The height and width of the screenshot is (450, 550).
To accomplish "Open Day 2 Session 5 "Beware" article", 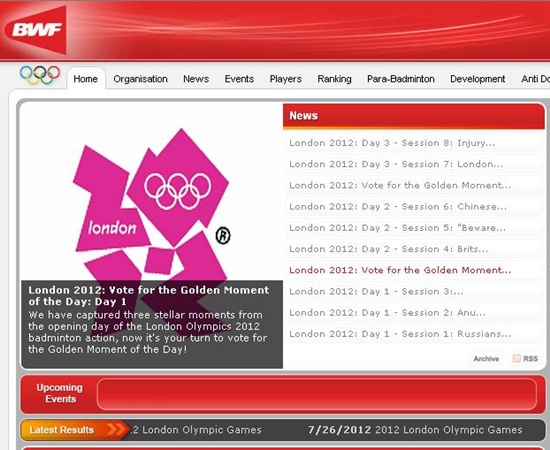I will pos(397,228).
